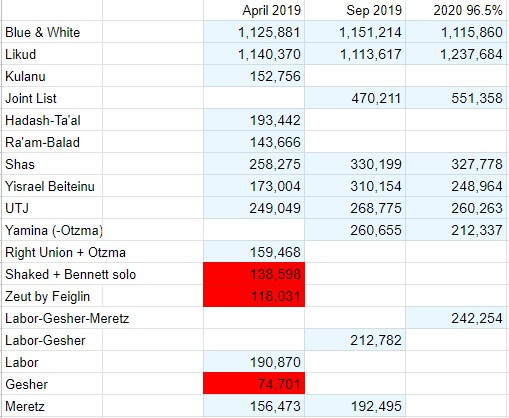Select UTJ's 260,263 cell
This screenshot has width=509, height=418.
(457, 208)
